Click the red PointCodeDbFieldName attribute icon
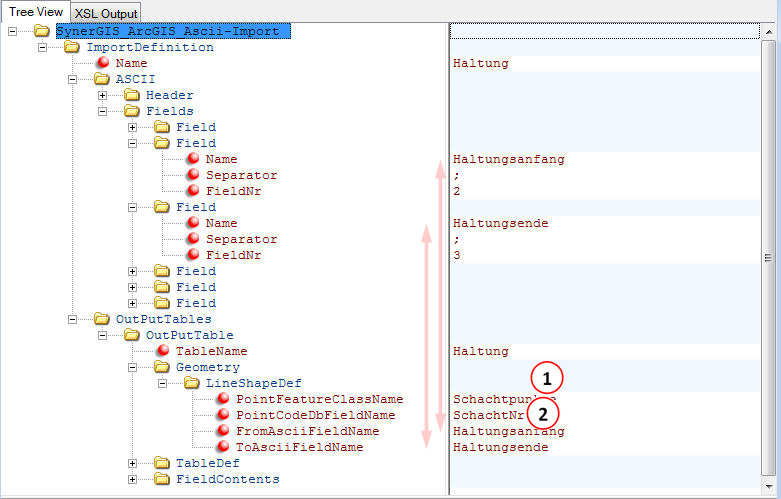The height and width of the screenshot is (499, 781). (x=223, y=415)
